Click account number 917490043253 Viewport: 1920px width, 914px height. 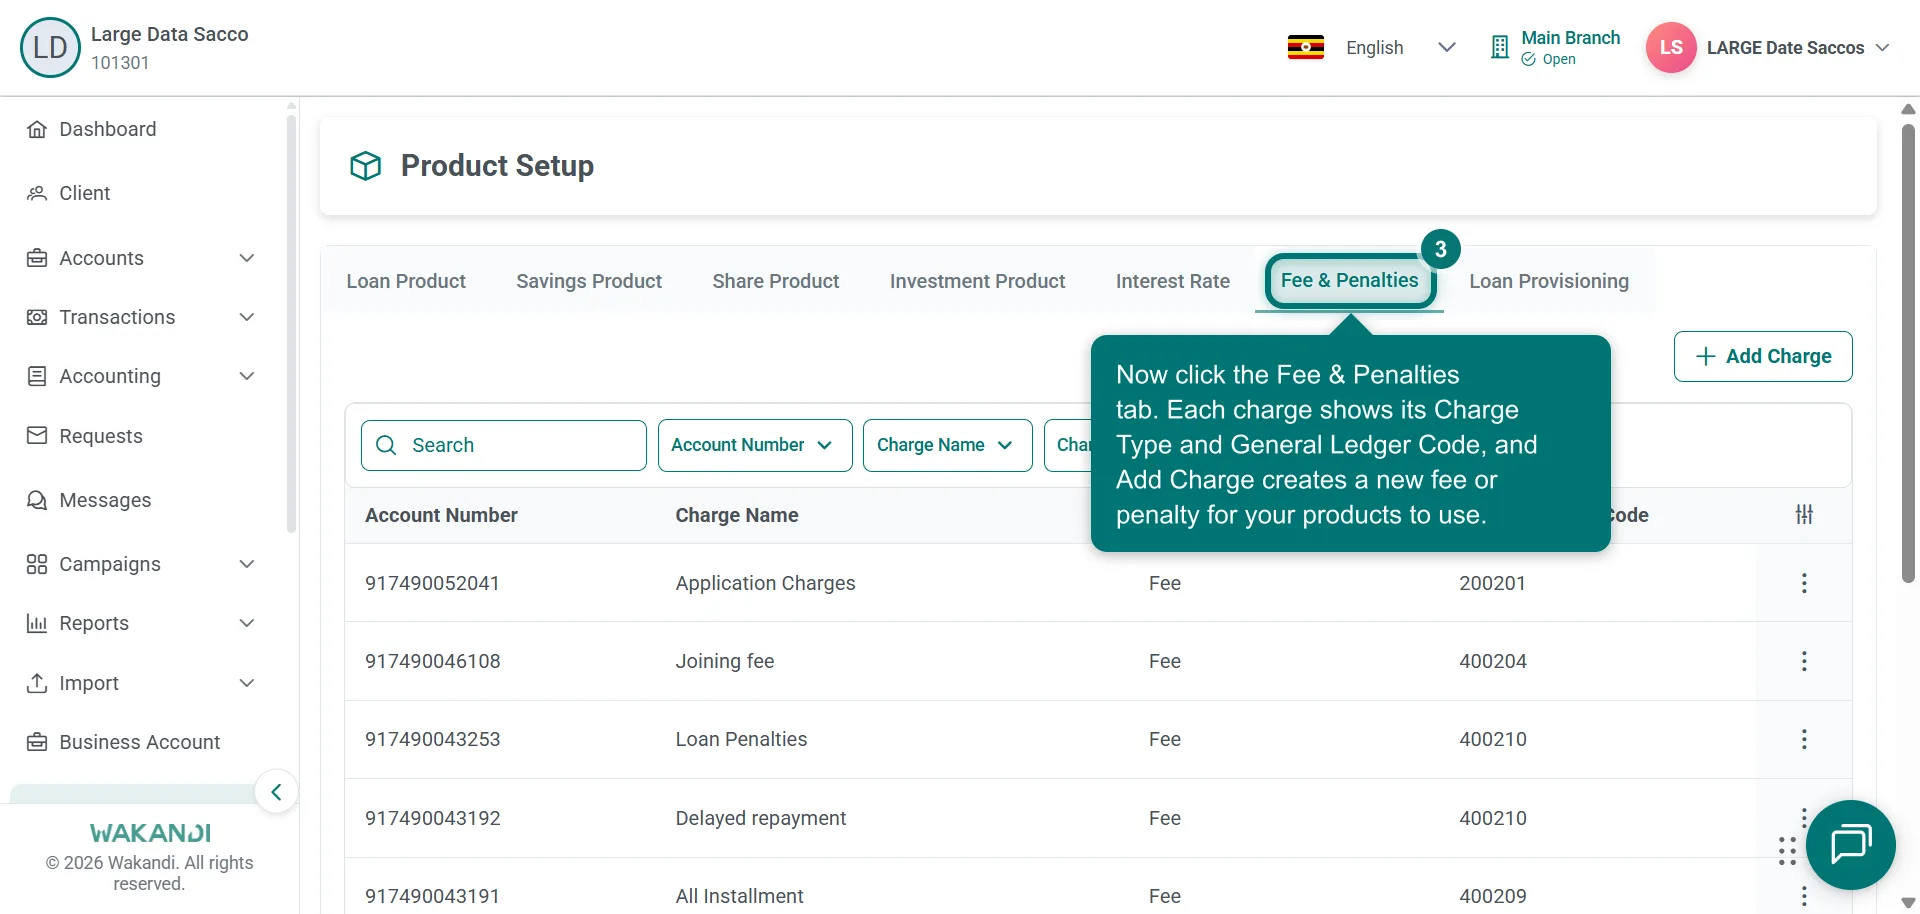(433, 739)
